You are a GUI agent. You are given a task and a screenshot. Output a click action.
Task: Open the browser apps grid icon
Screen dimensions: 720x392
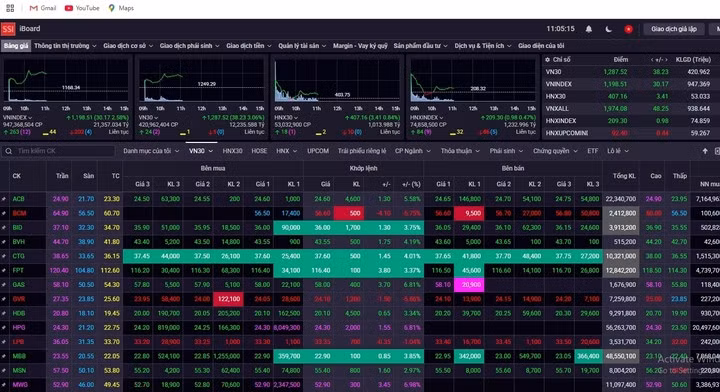point(10,8)
